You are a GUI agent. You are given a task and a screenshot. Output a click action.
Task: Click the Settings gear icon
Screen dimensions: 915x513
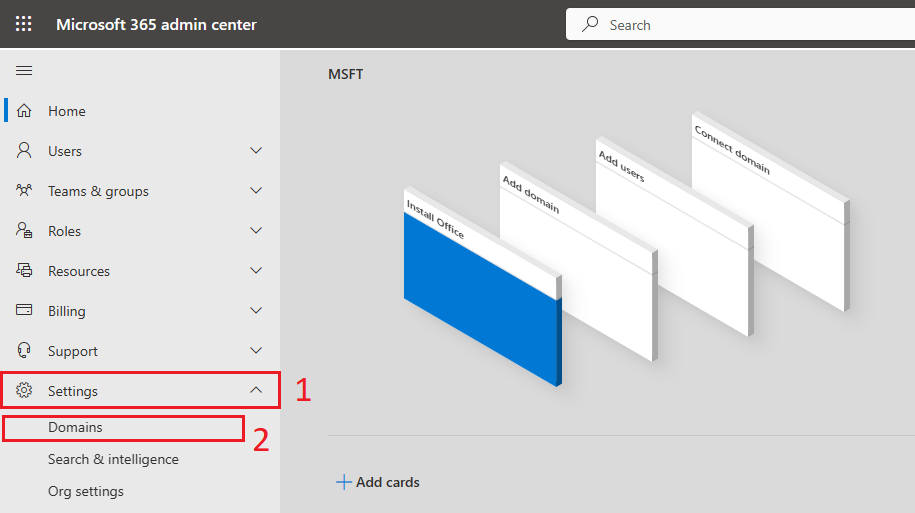(x=24, y=390)
